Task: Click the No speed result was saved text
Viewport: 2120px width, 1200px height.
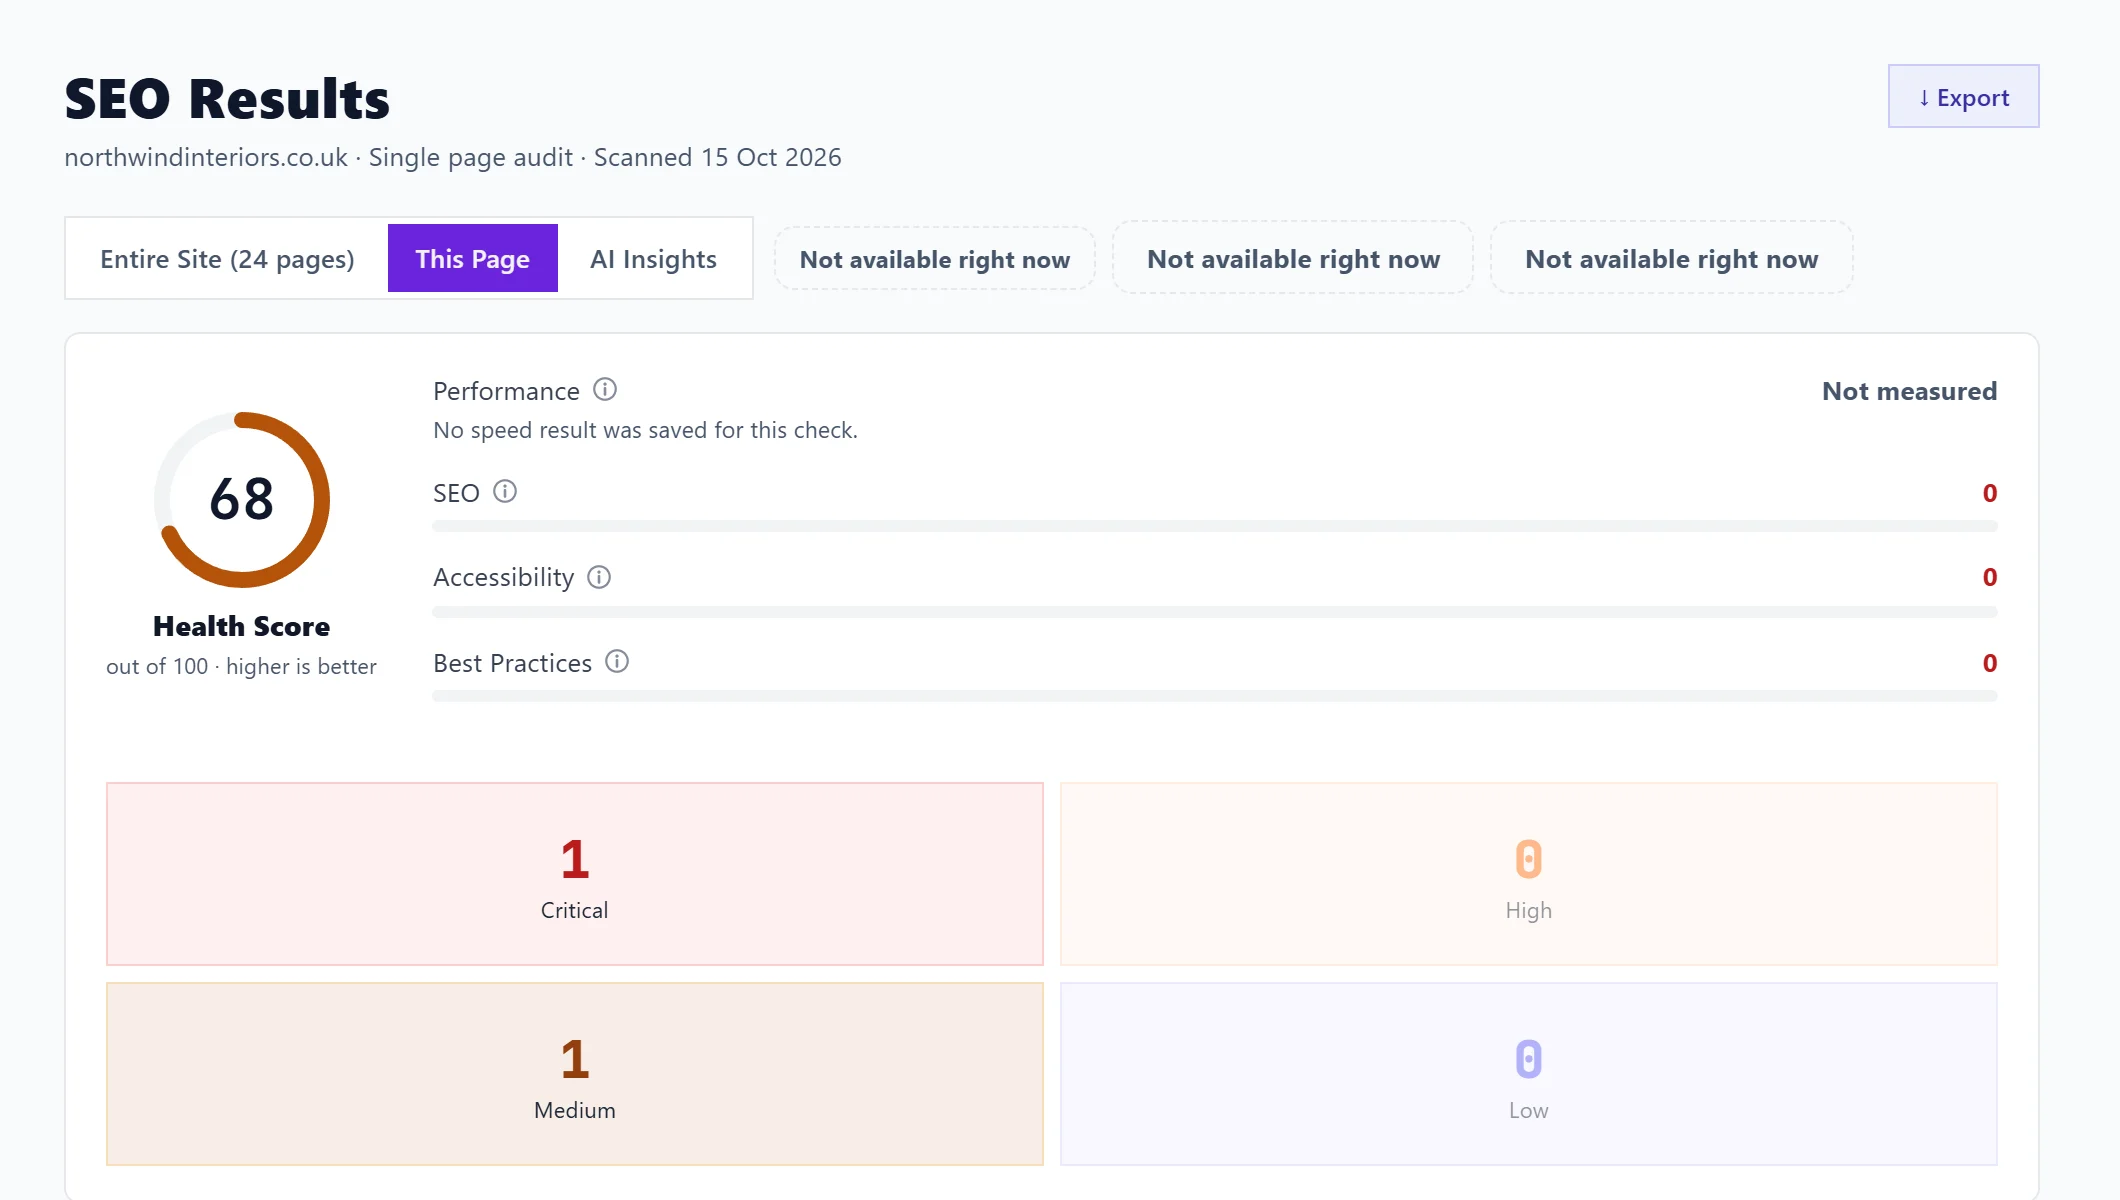Action: 645,430
